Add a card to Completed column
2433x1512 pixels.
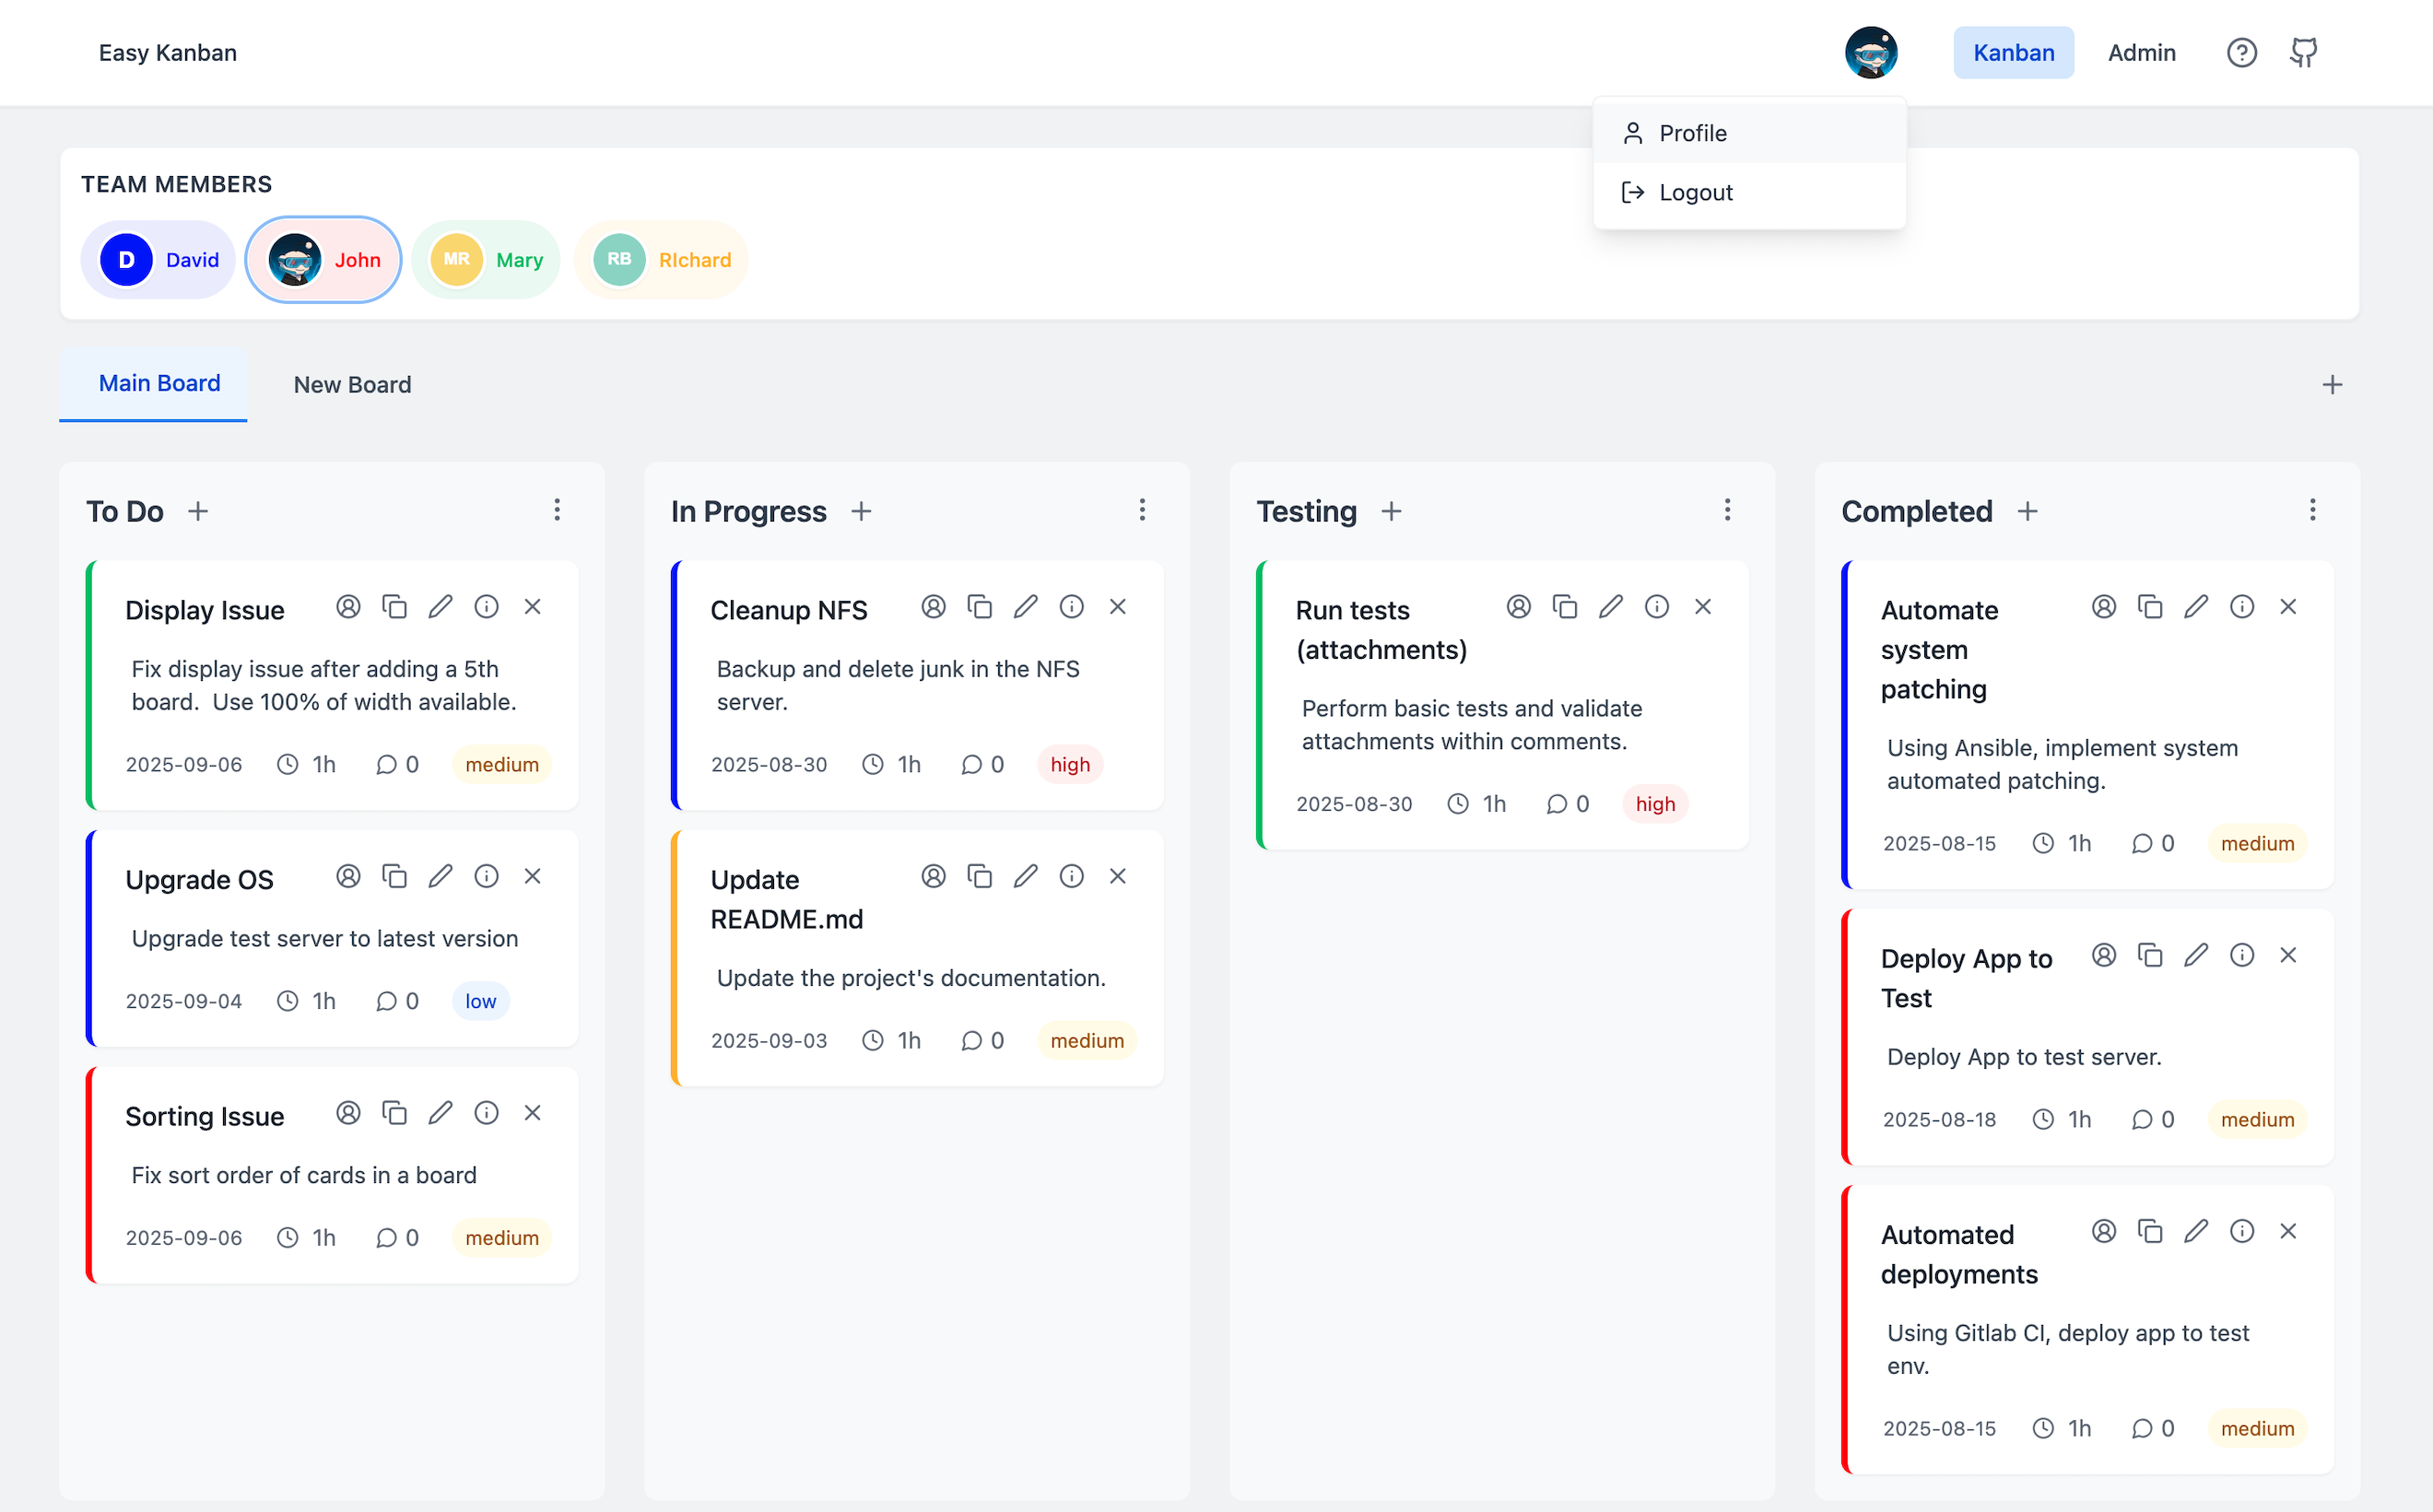(x=2027, y=511)
